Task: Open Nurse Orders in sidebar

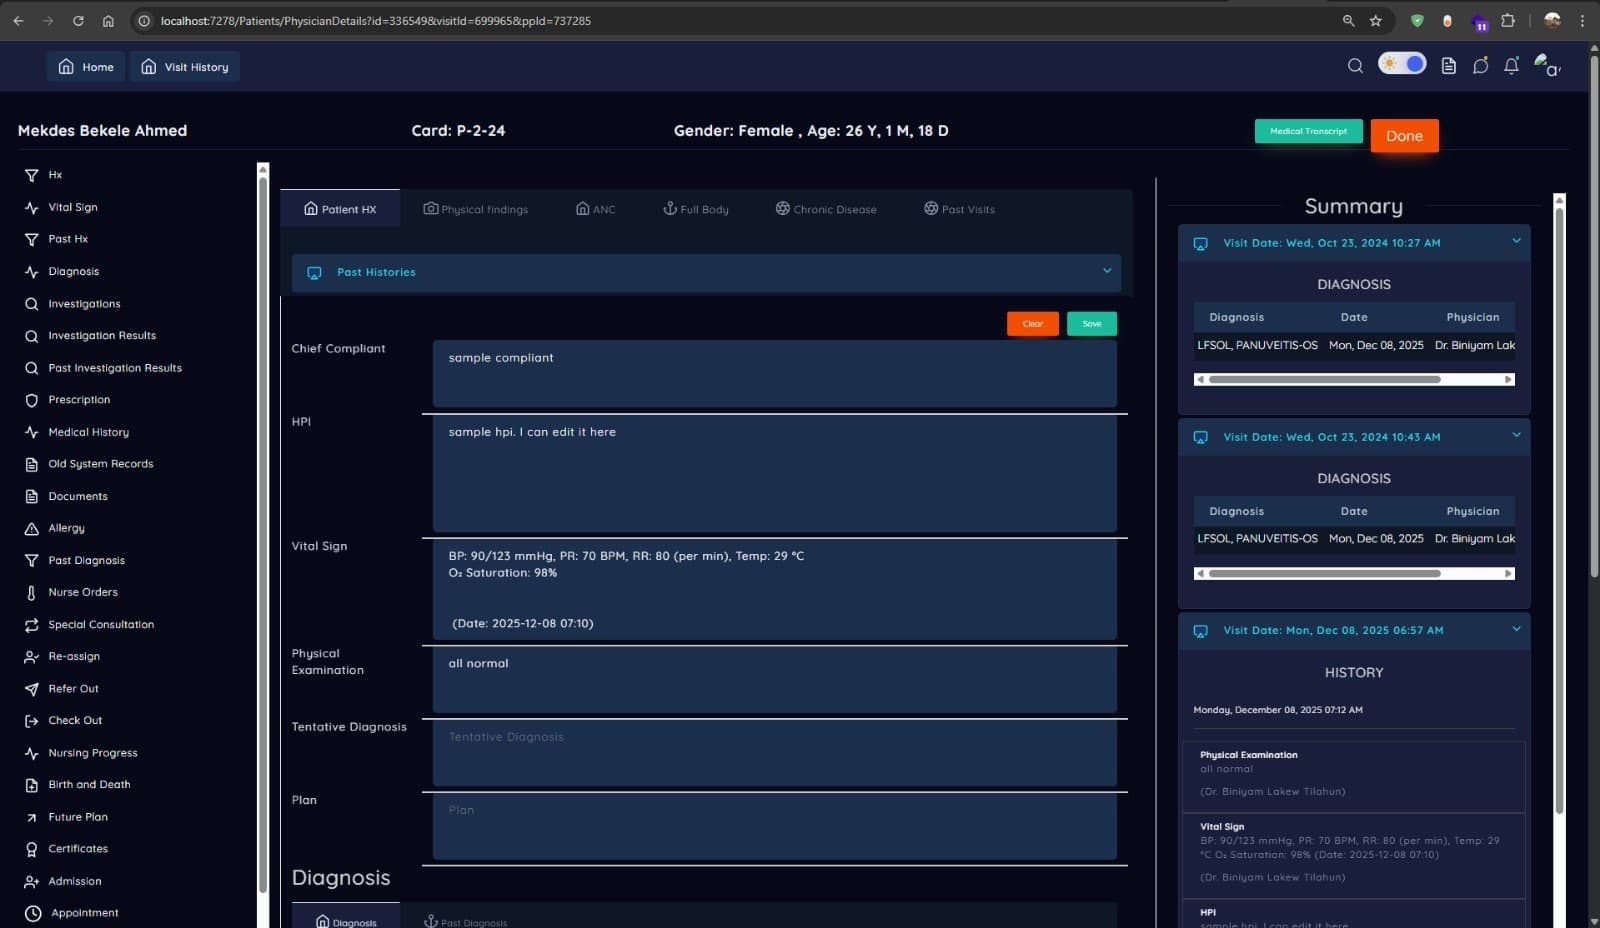Action: [71, 593]
